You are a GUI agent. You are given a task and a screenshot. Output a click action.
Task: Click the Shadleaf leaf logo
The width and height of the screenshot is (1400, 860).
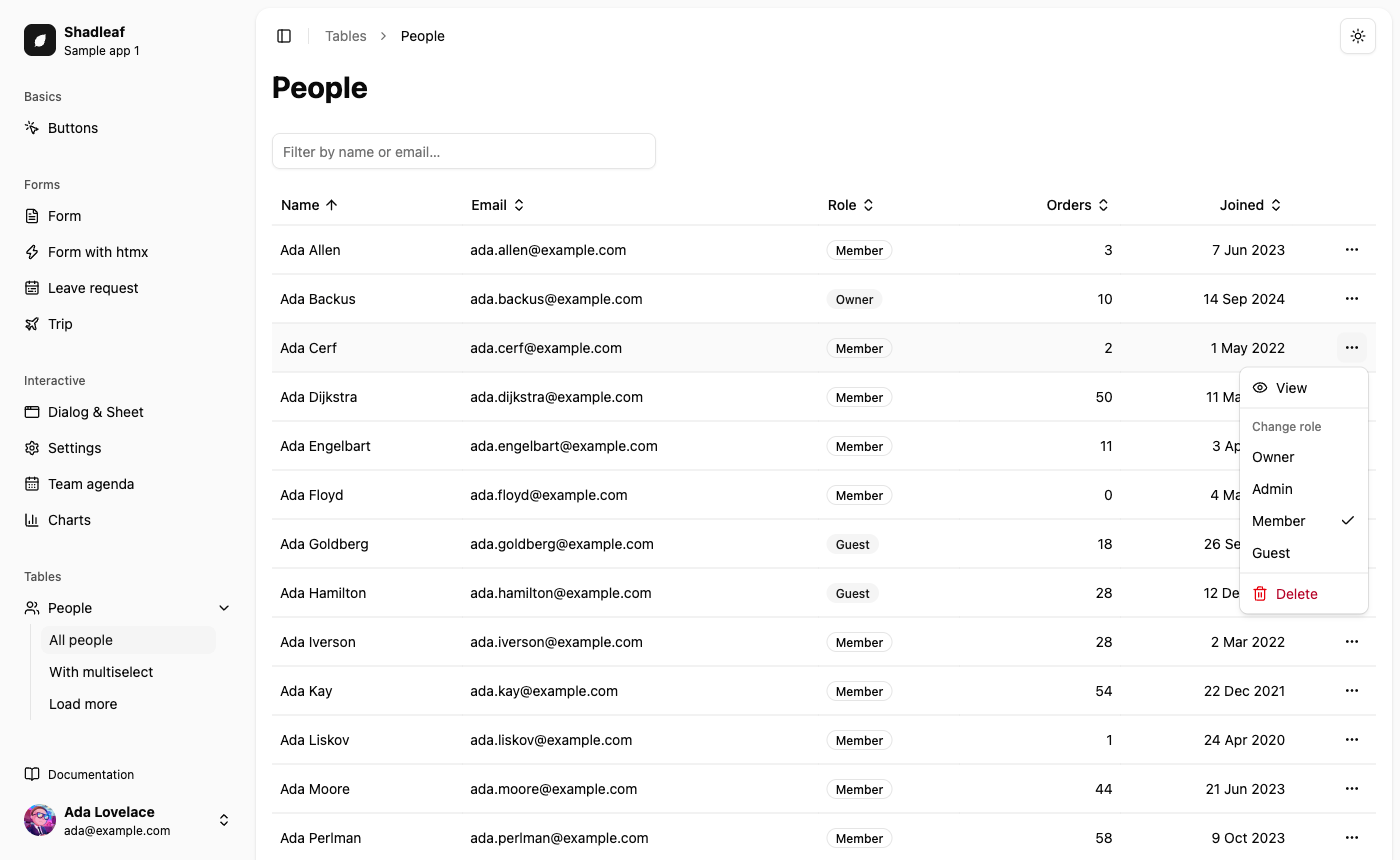(40, 40)
